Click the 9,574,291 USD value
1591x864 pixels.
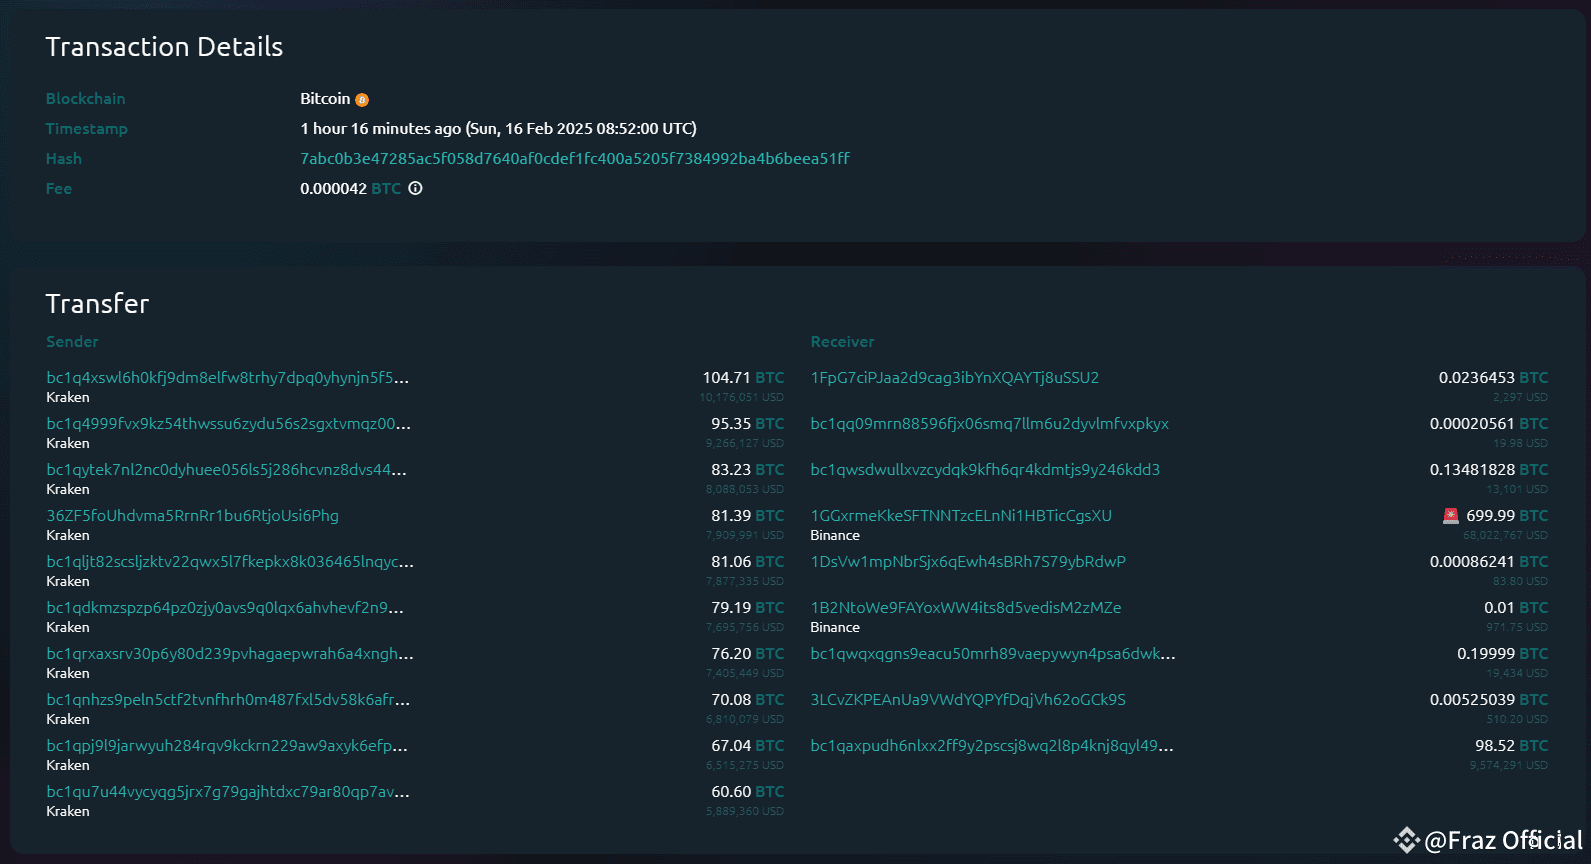[1508, 765]
